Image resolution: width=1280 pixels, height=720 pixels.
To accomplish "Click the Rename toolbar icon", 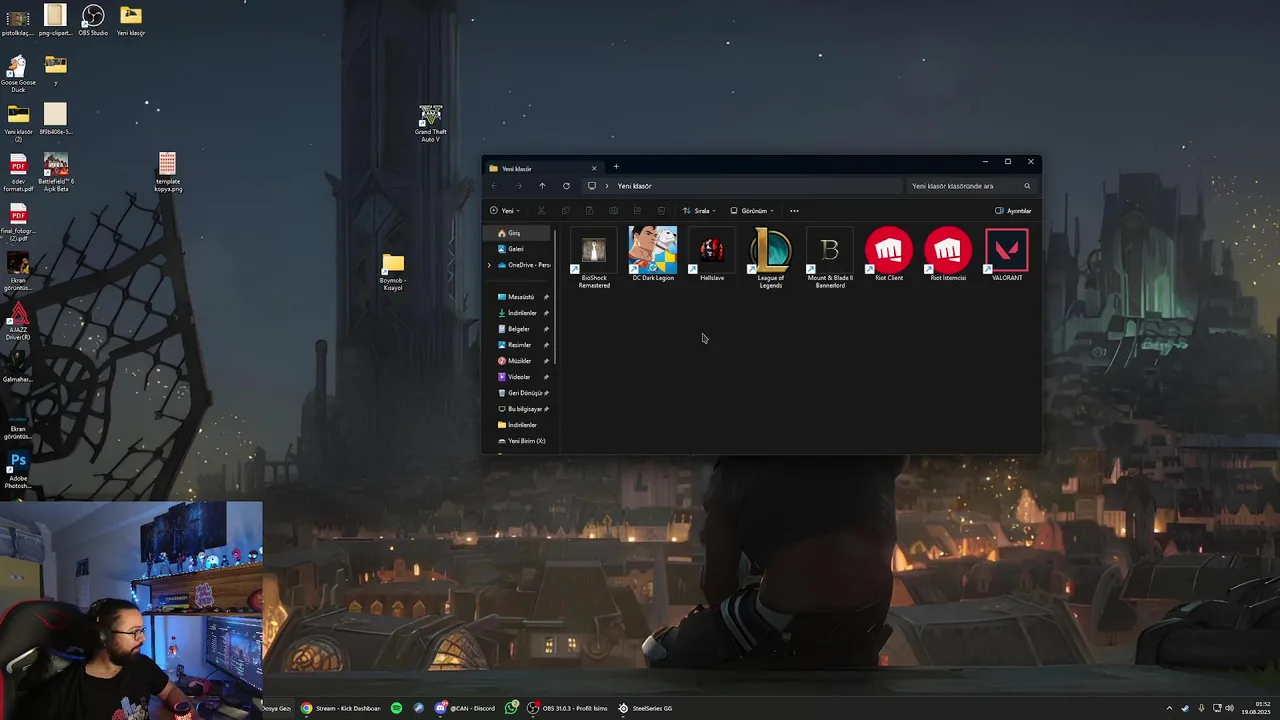I will tap(613, 211).
